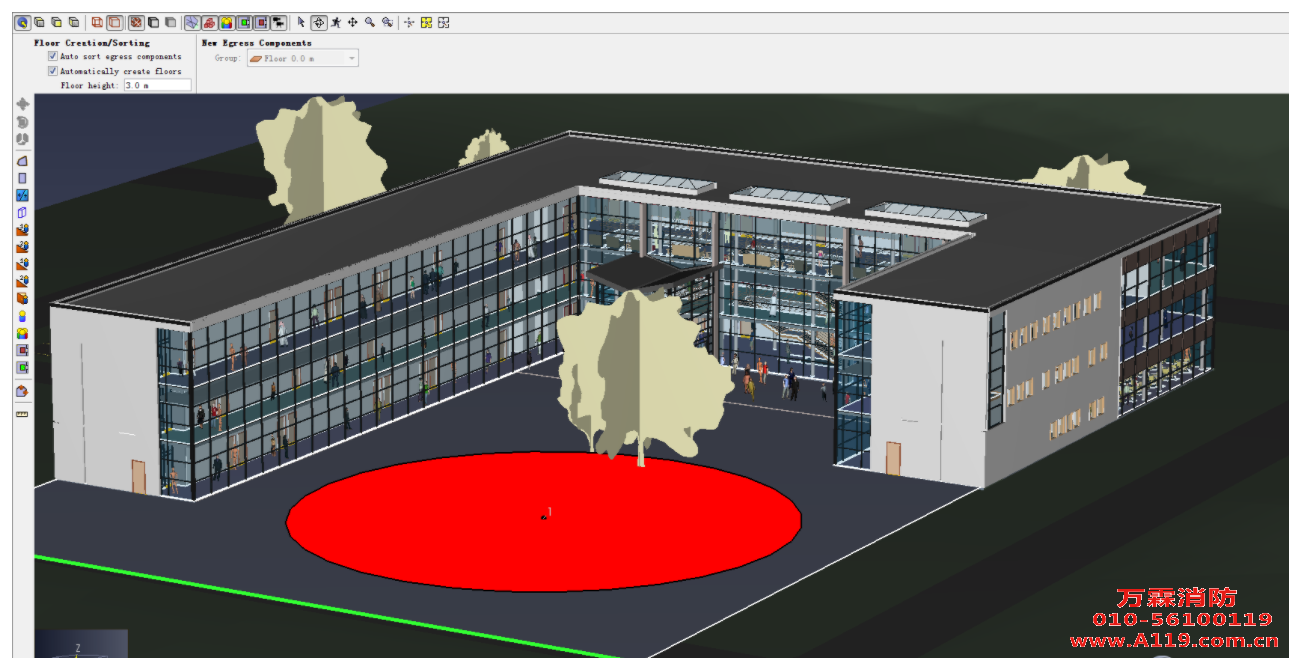
Task: Select the Roam walking-figure tool
Action: (336, 22)
